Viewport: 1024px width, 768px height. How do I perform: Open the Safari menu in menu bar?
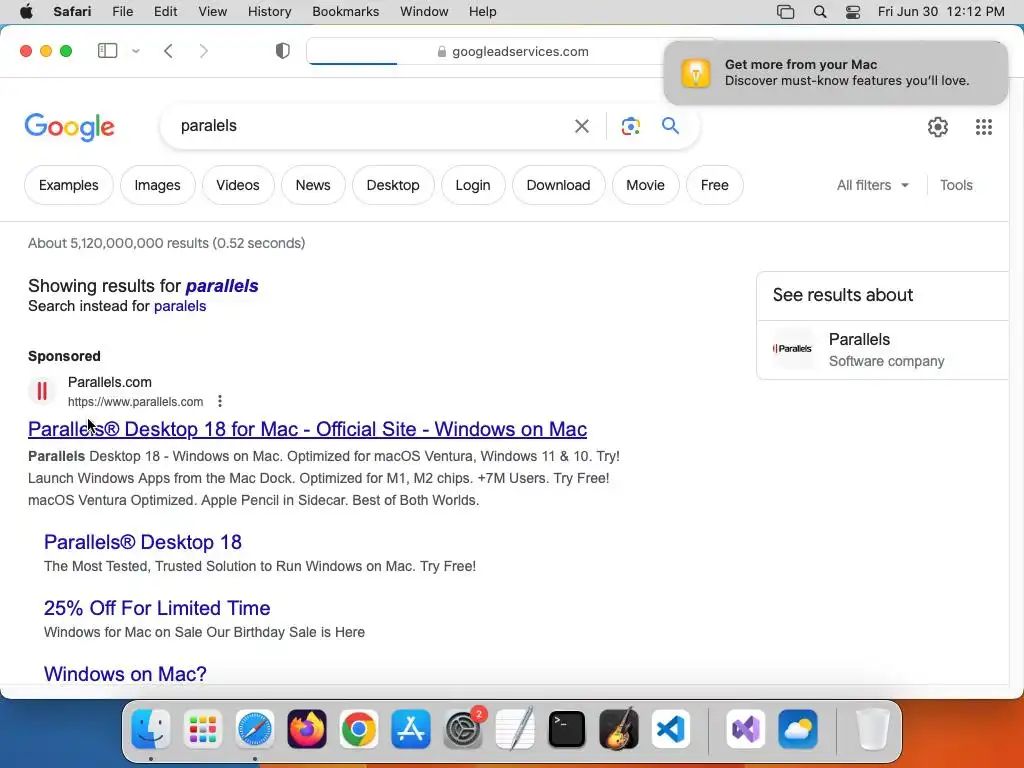72,11
